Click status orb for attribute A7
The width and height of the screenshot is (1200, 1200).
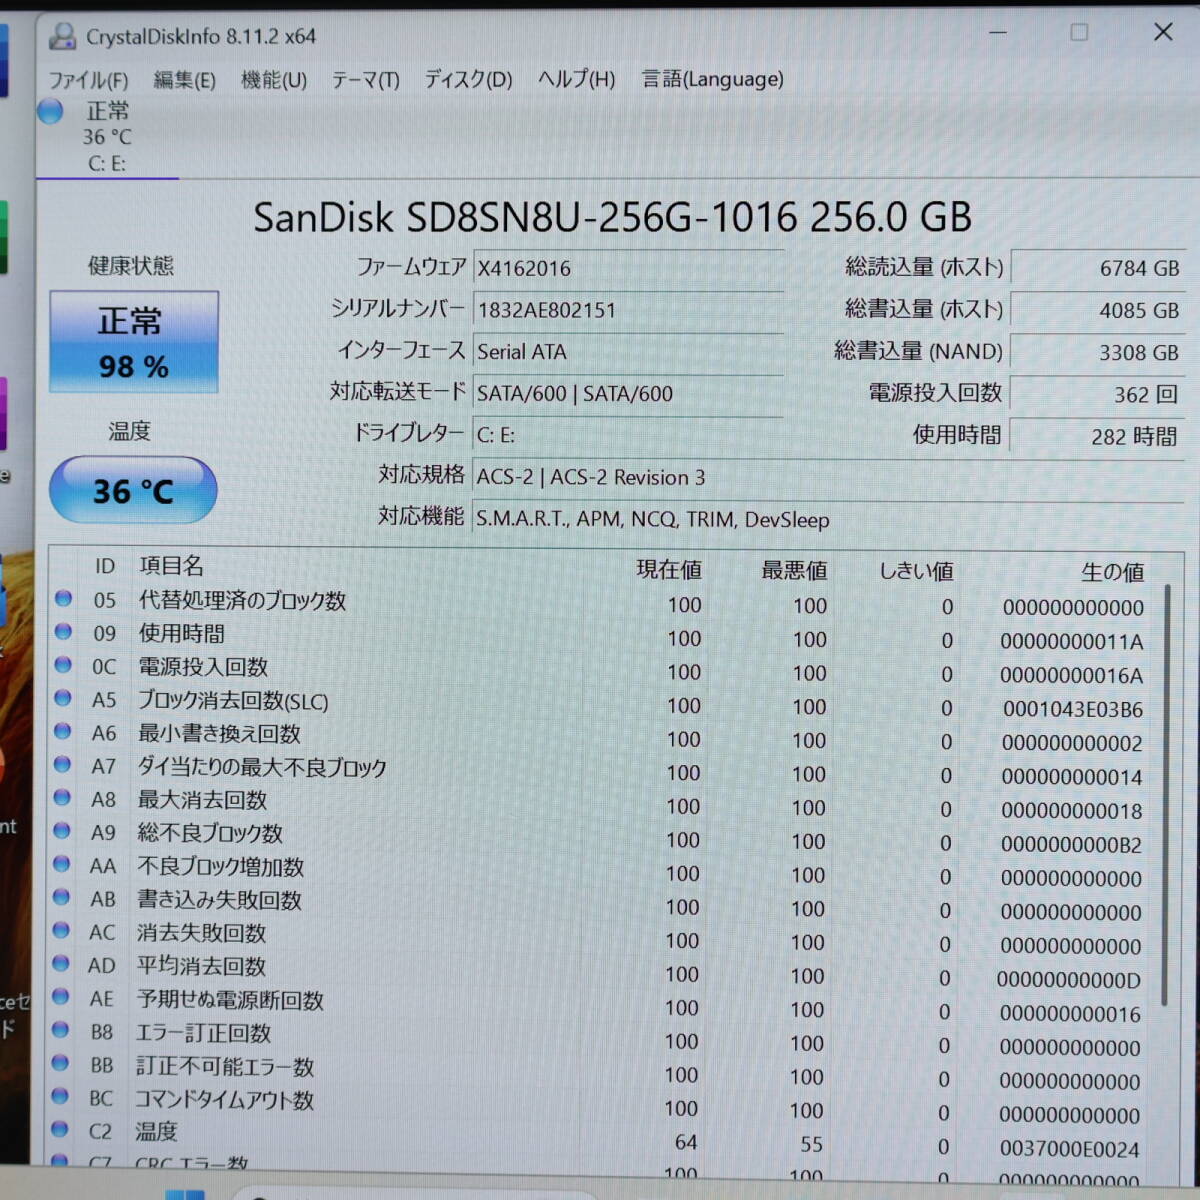[x=62, y=764]
